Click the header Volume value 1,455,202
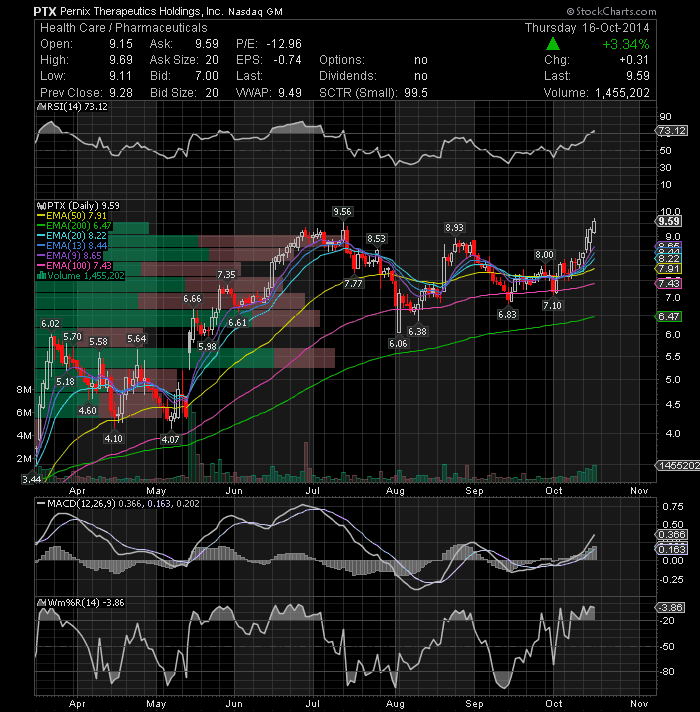The height and width of the screenshot is (712, 700). pos(622,93)
